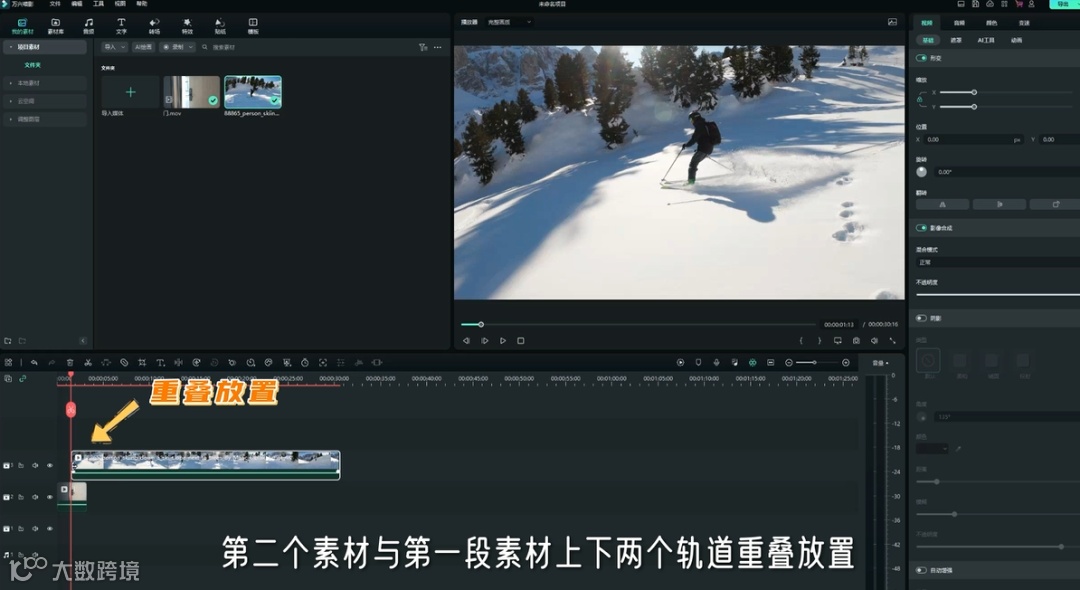
Task: Click the preview snapshot camera icon
Action: (x=856, y=341)
